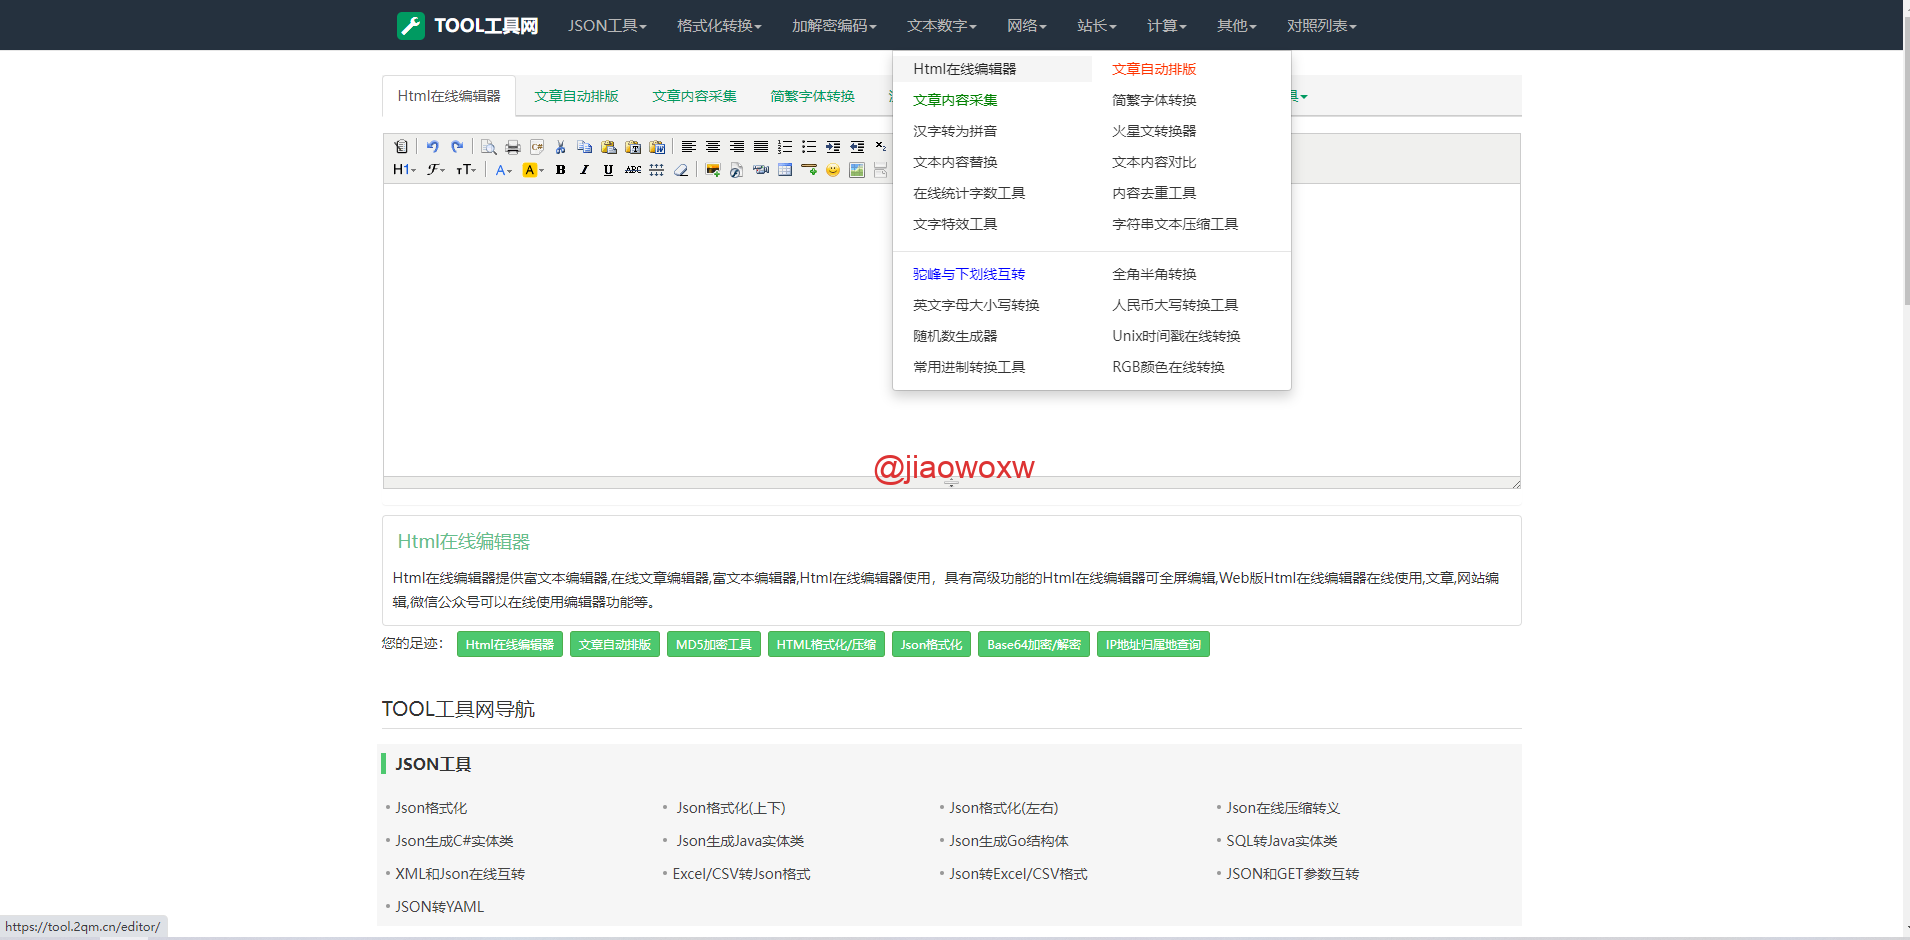Image resolution: width=1910 pixels, height=940 pixels.
Task: Expand the 计算 navigation menu
Action: pos(1166,25)
